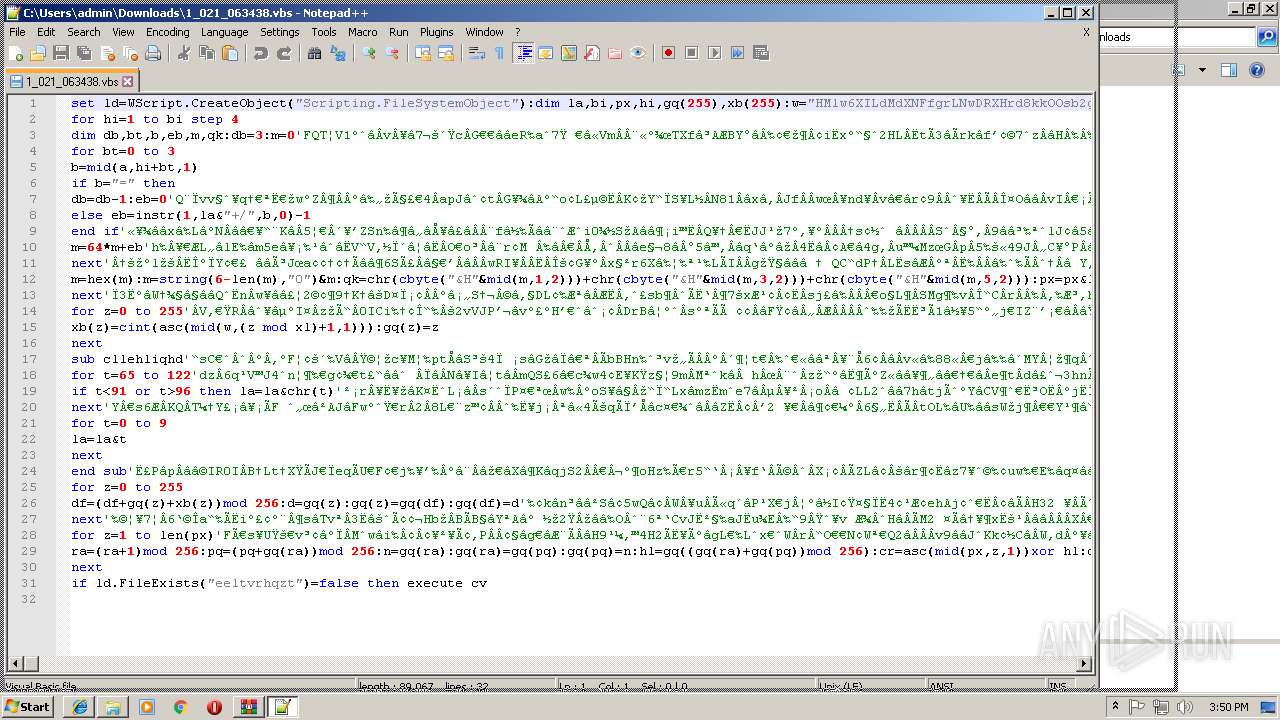Click the Zoom Out toolbar icon
Screen dimensions: 1280x720
point(392,53)
